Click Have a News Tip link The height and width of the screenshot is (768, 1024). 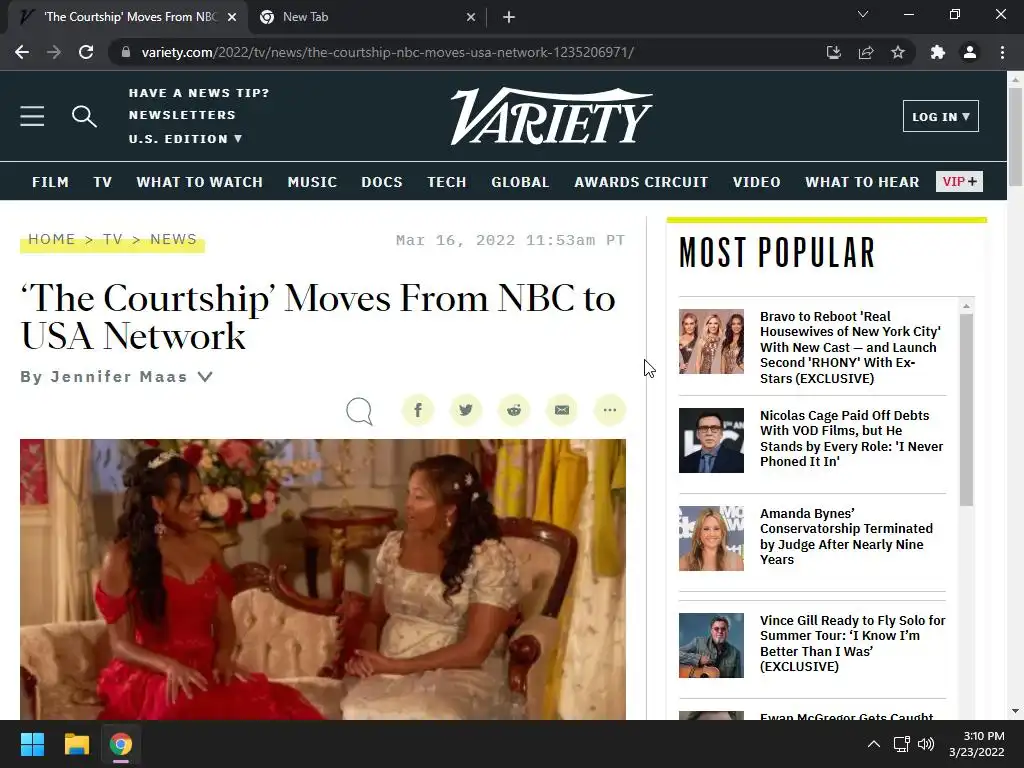199,93
